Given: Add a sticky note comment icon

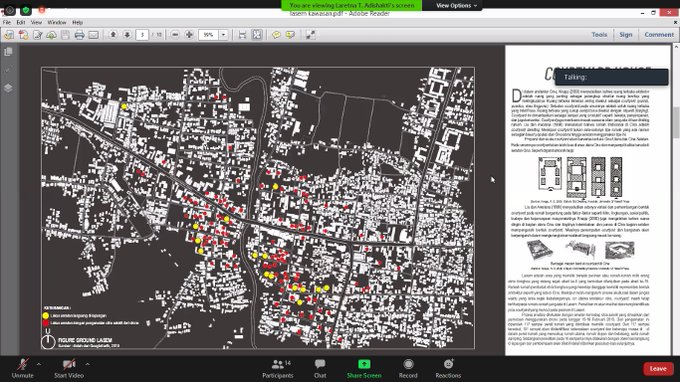Looking at the screenshot, I should coord(276,35).
